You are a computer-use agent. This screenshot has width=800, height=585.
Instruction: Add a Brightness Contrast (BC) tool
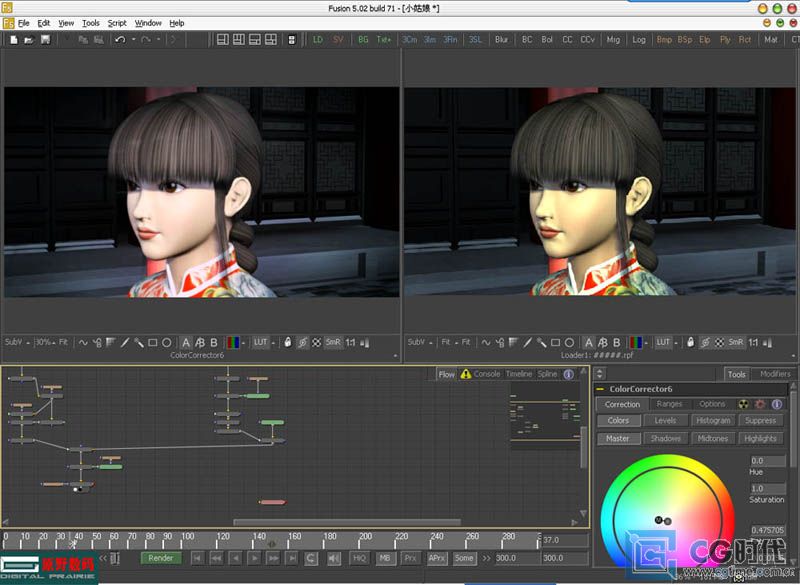(x=527, y=39)
